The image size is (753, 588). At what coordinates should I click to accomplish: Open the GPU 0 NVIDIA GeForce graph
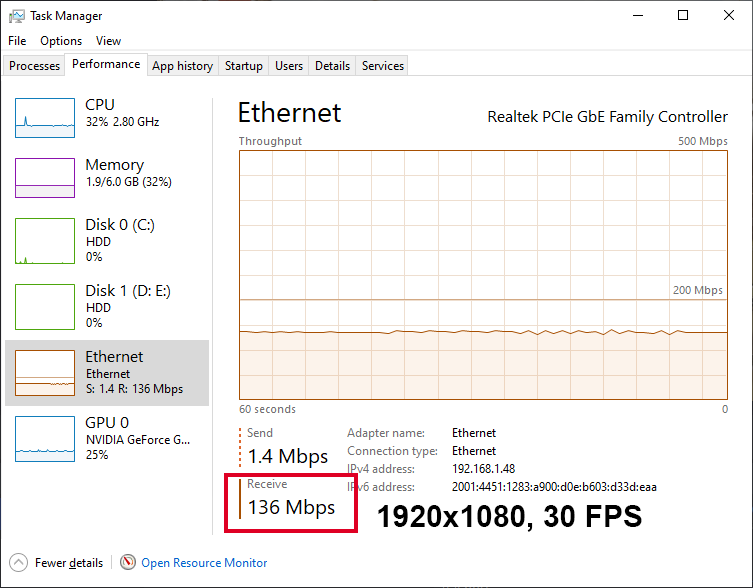coord(45,439)
